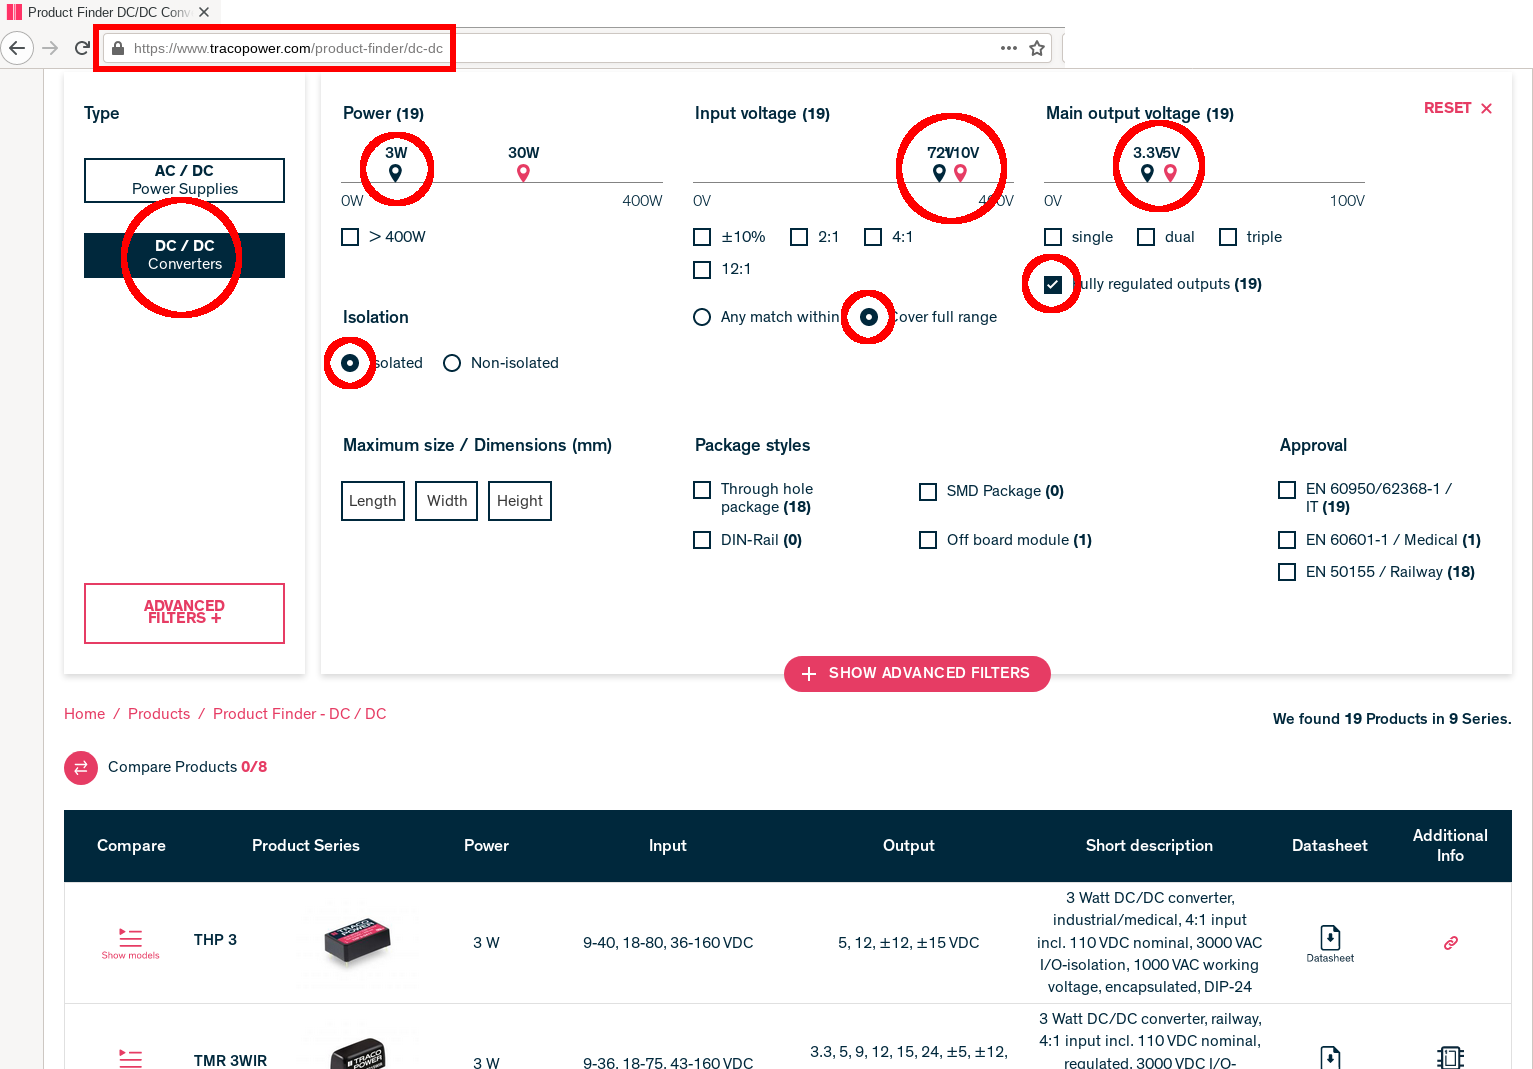
Task: Click the Length dimension field
Action: [373, 501]
